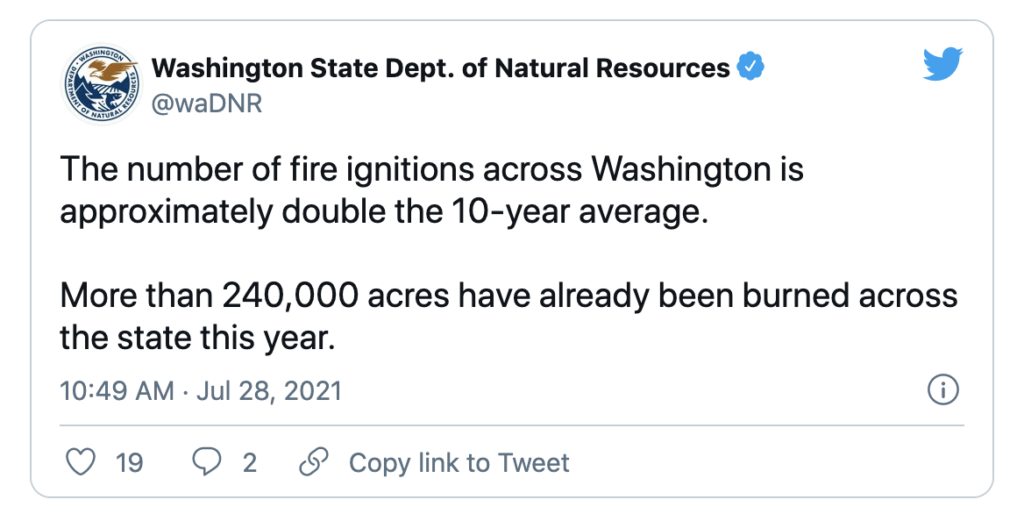This screenshot has height=528, width=1024.
Task: Click the chain link icon
Action: (x=313, y=463)
